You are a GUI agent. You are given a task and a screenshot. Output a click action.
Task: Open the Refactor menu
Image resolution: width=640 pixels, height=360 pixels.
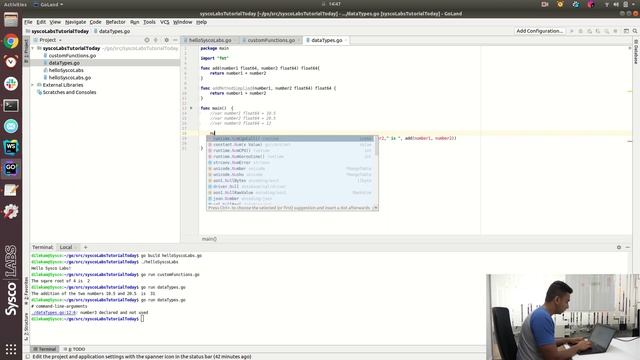[116, 22]
